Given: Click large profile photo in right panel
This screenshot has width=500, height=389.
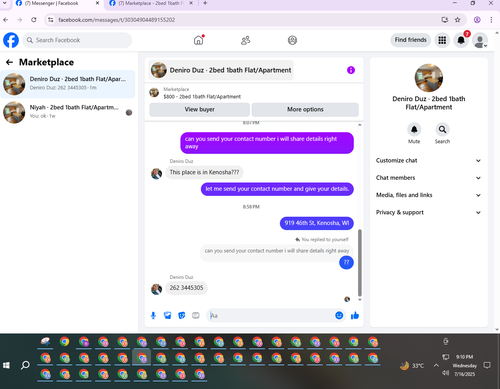Looking at the screenshot, I should click(429, 78).
